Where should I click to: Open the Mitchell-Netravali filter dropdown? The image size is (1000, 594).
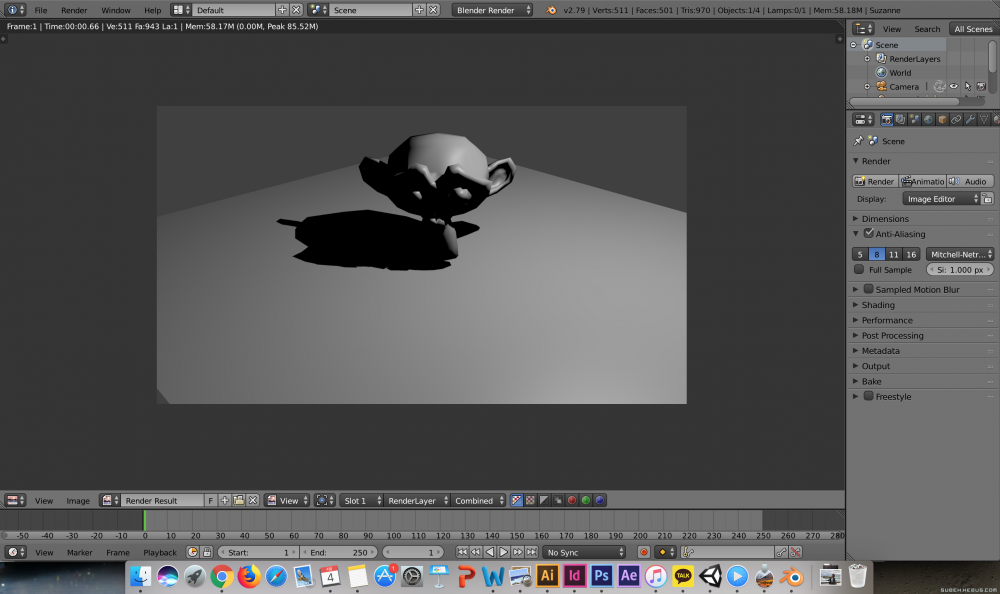[960, 254]
